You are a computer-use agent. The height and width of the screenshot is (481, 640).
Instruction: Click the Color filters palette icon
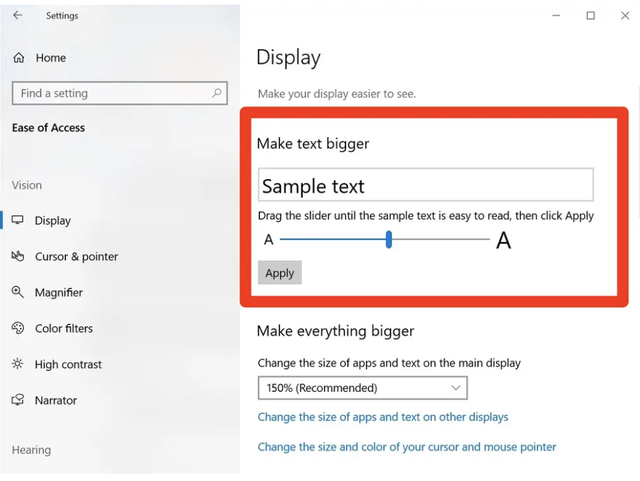pyautogui.click(x=18, y=328)
